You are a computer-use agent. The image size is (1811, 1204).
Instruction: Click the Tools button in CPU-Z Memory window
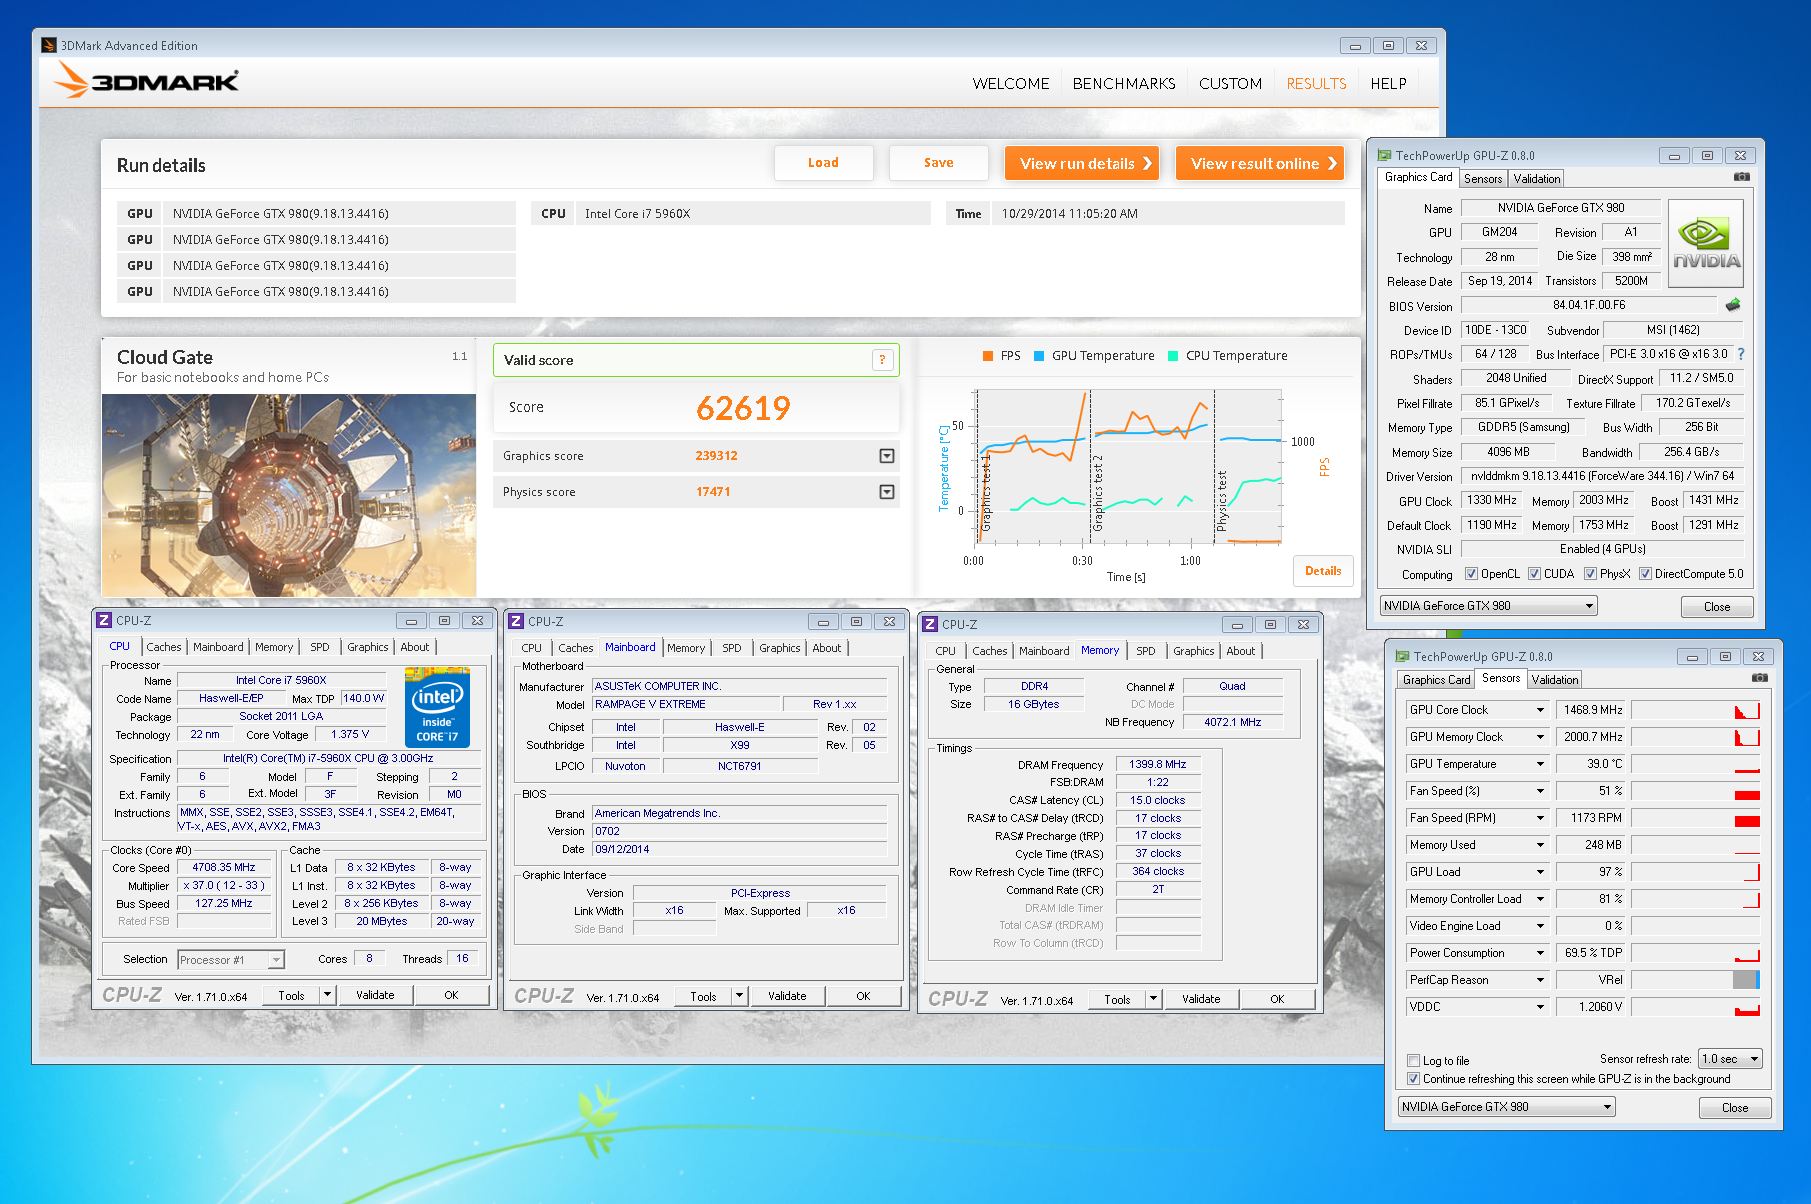point(1117,999)
